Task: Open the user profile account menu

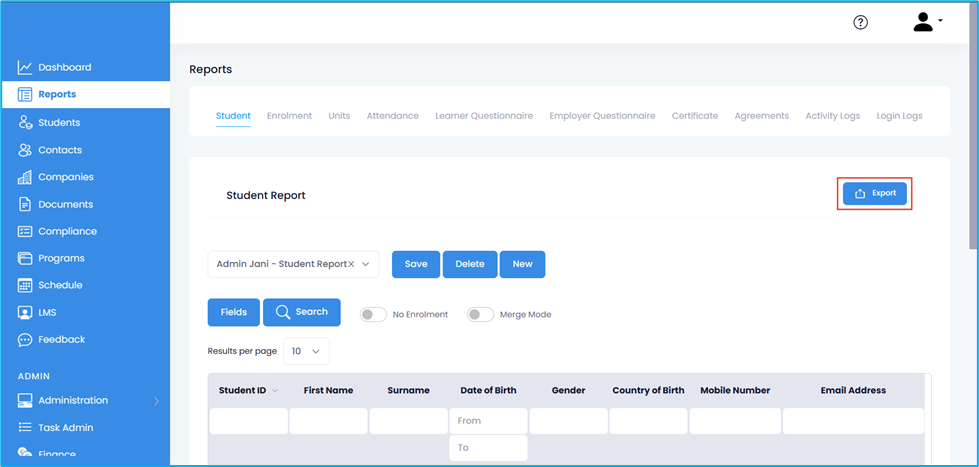Action: [927, 22]
